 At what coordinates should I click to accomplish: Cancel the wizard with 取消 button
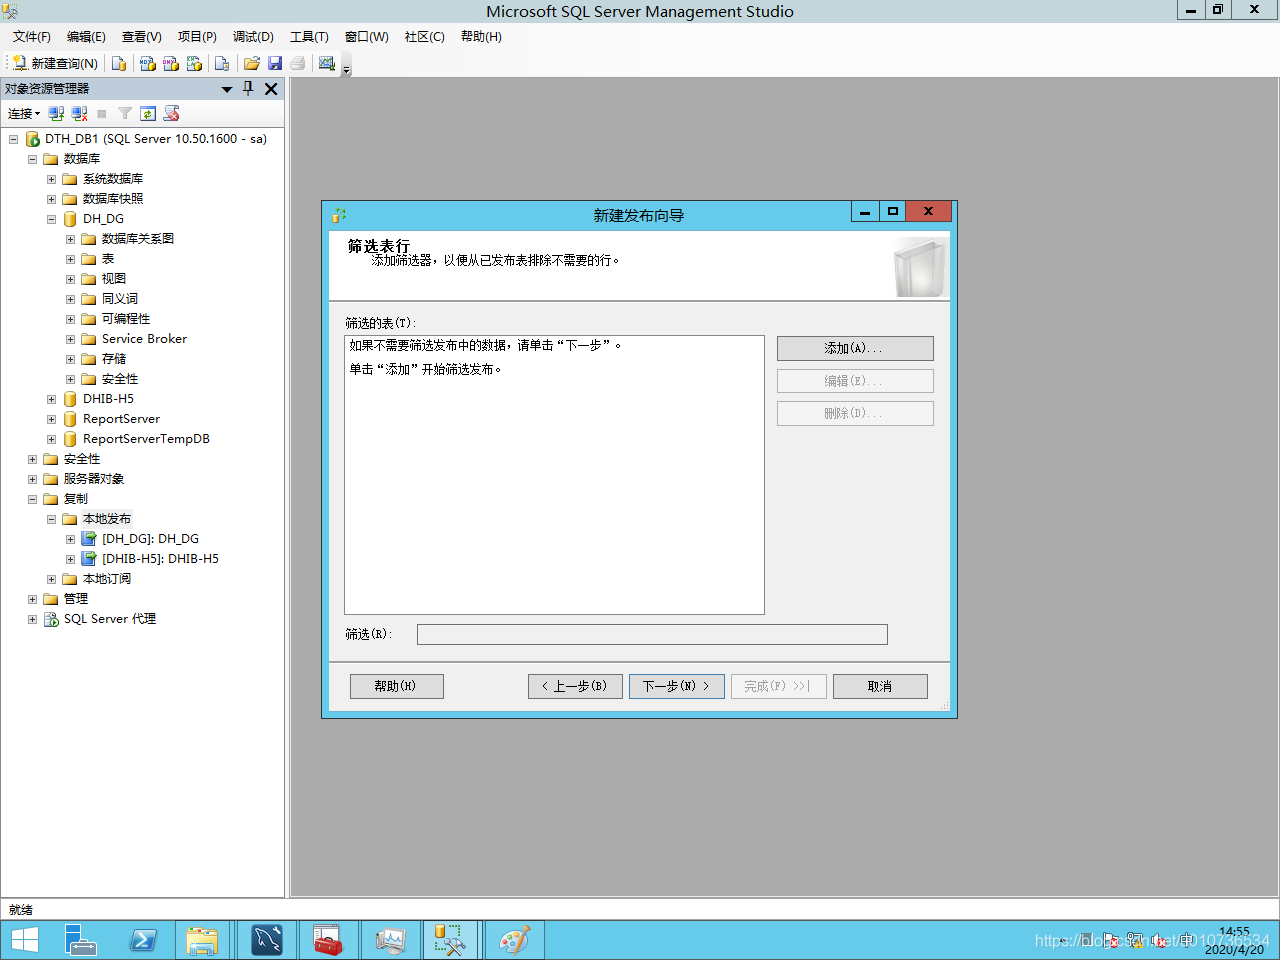pyautogui.click(x=880, y=686)
